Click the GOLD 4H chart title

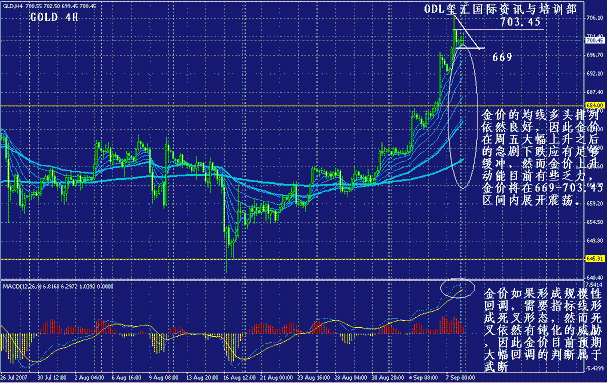tap(54, 17)
